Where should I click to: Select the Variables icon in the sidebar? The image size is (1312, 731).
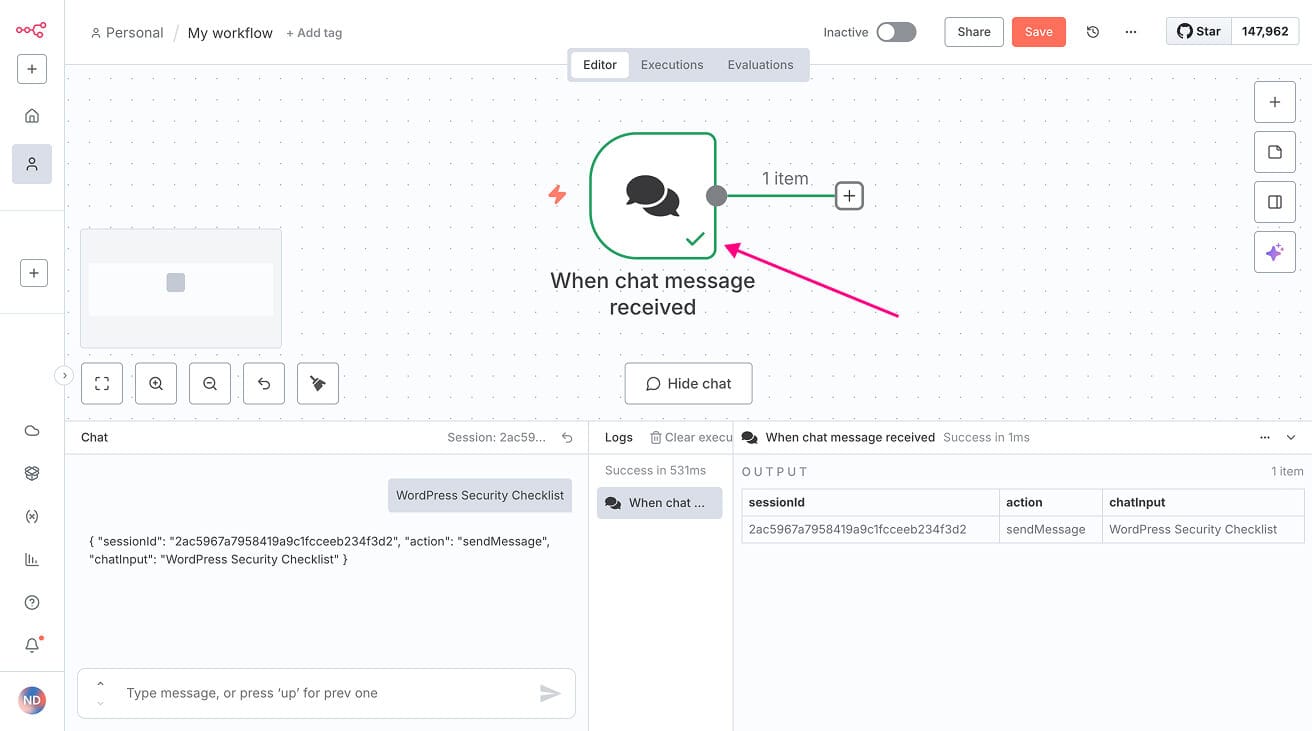point(31,516)
